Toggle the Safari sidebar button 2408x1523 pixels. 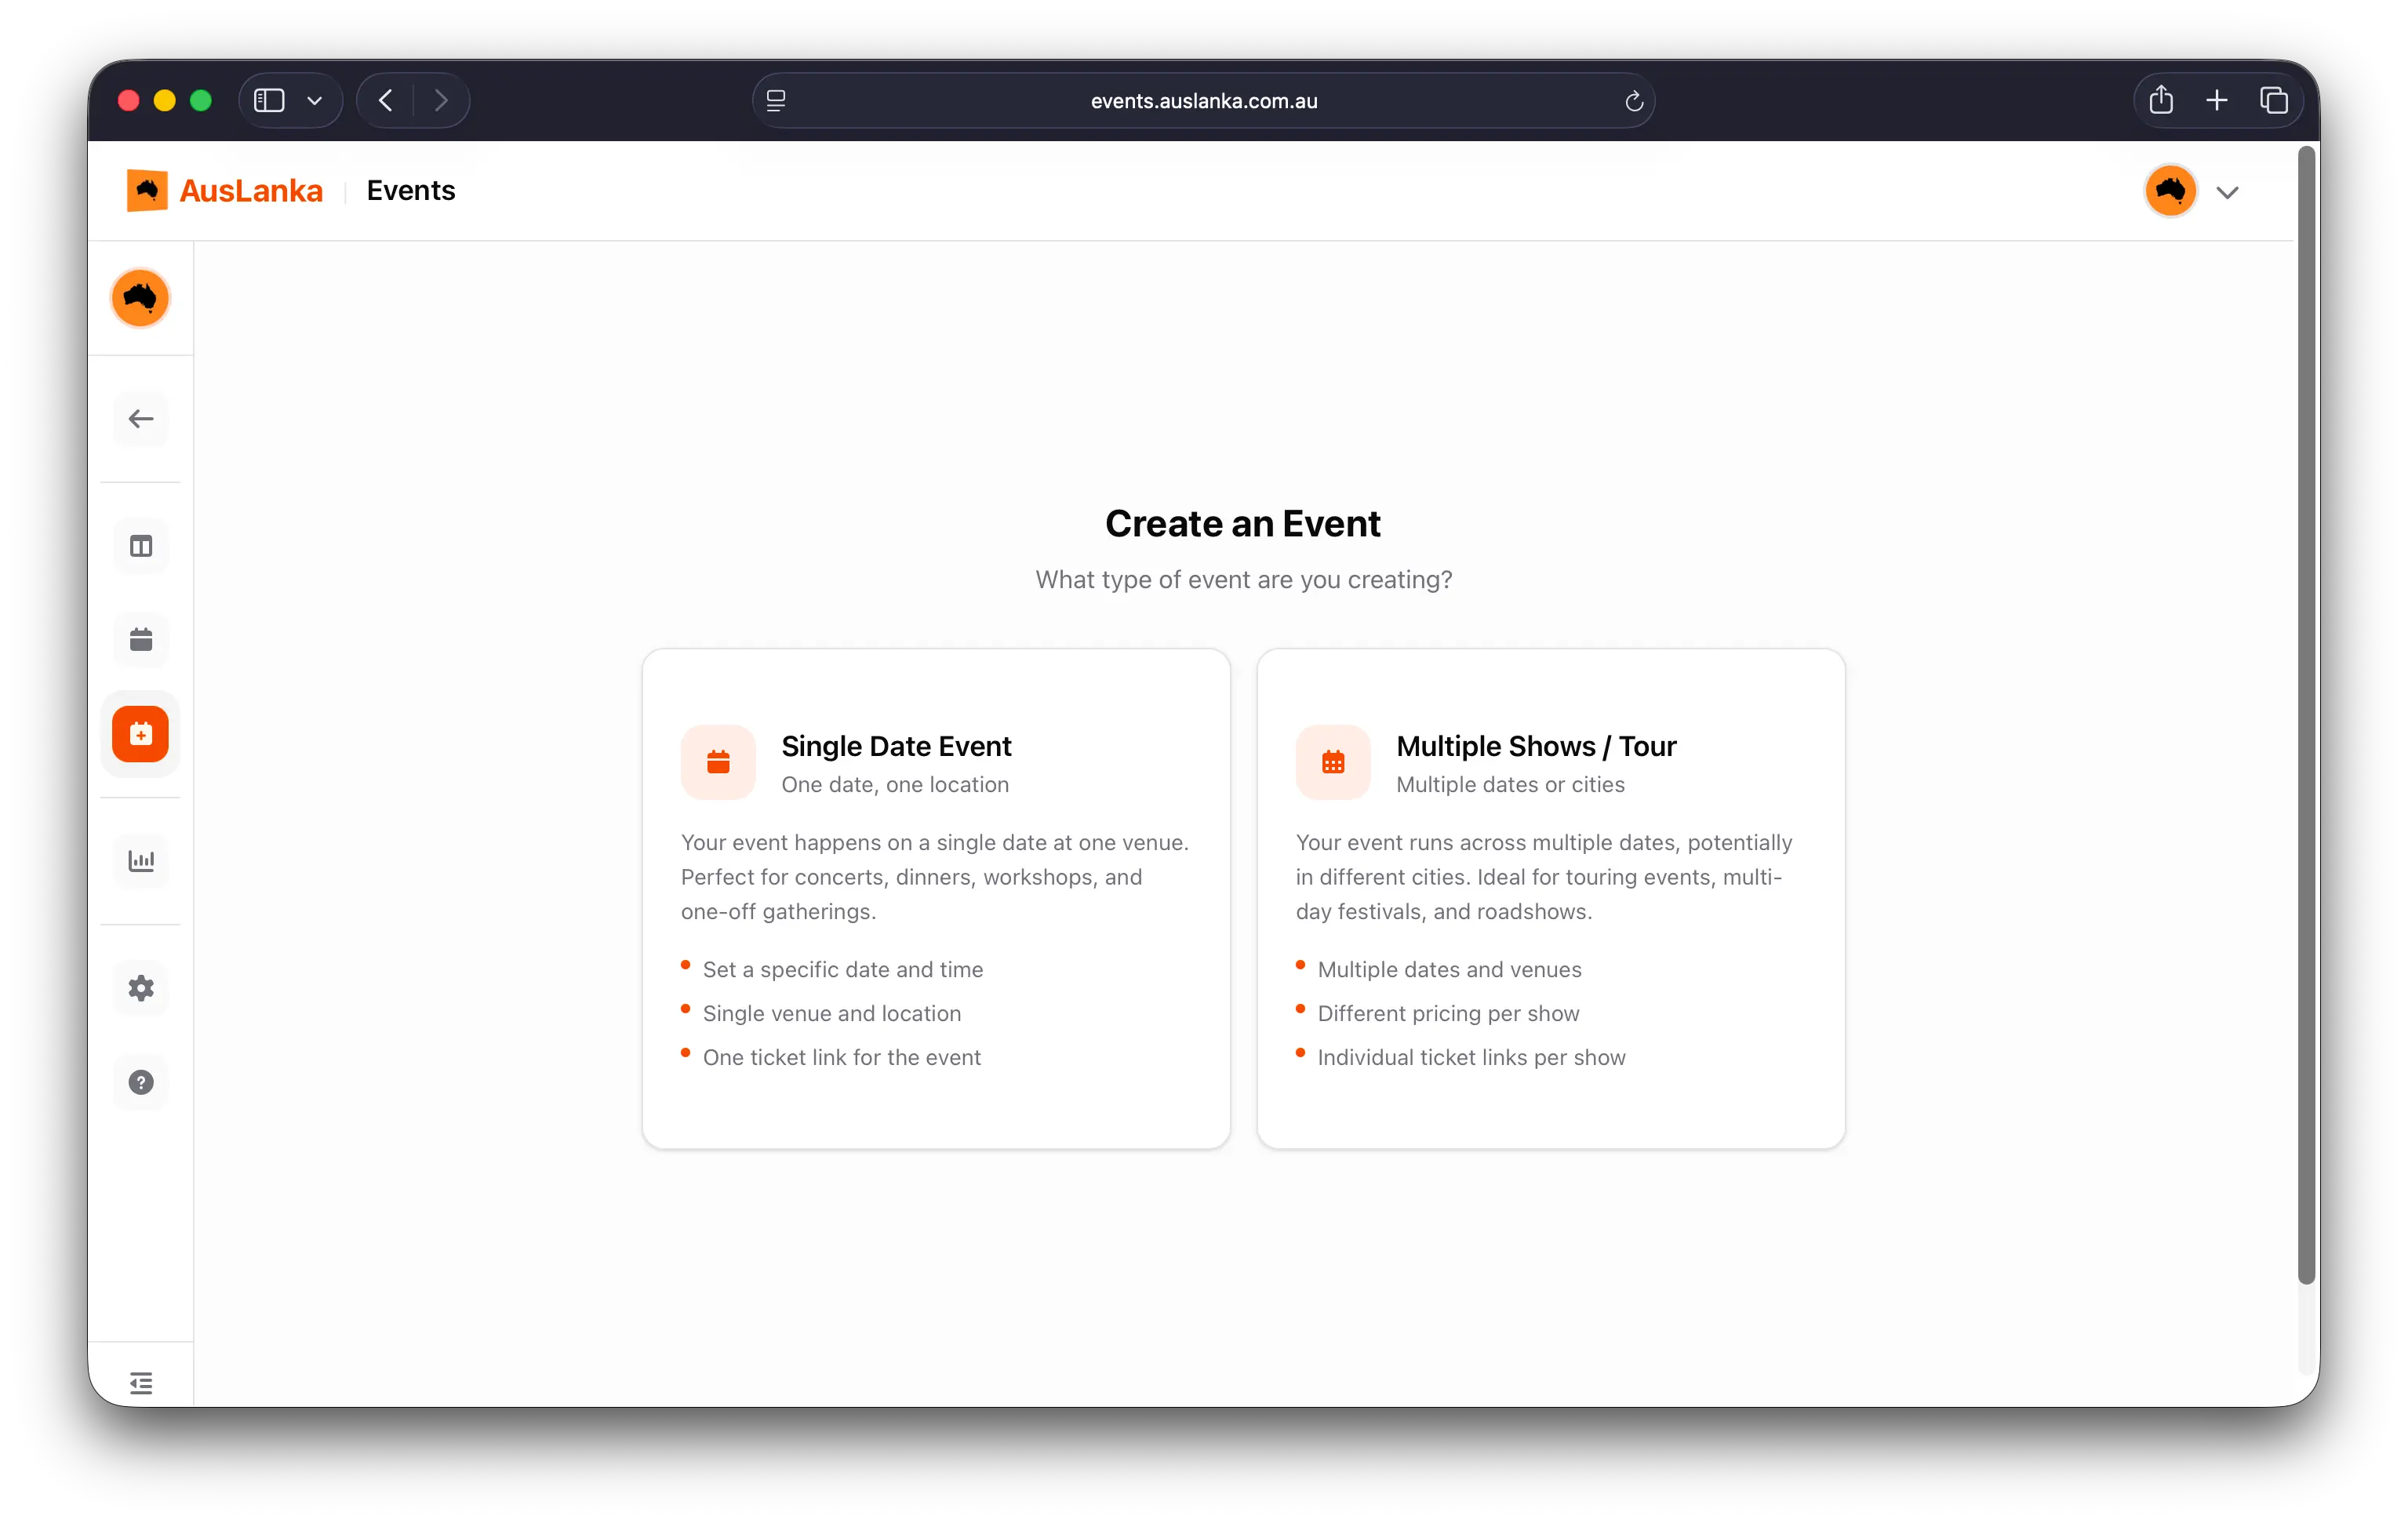click(269, 100)
